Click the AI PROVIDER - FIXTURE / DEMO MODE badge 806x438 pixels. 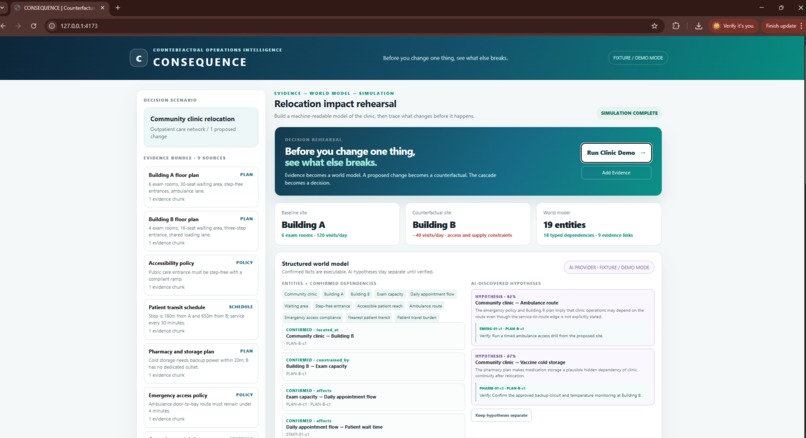coord(609,267)
